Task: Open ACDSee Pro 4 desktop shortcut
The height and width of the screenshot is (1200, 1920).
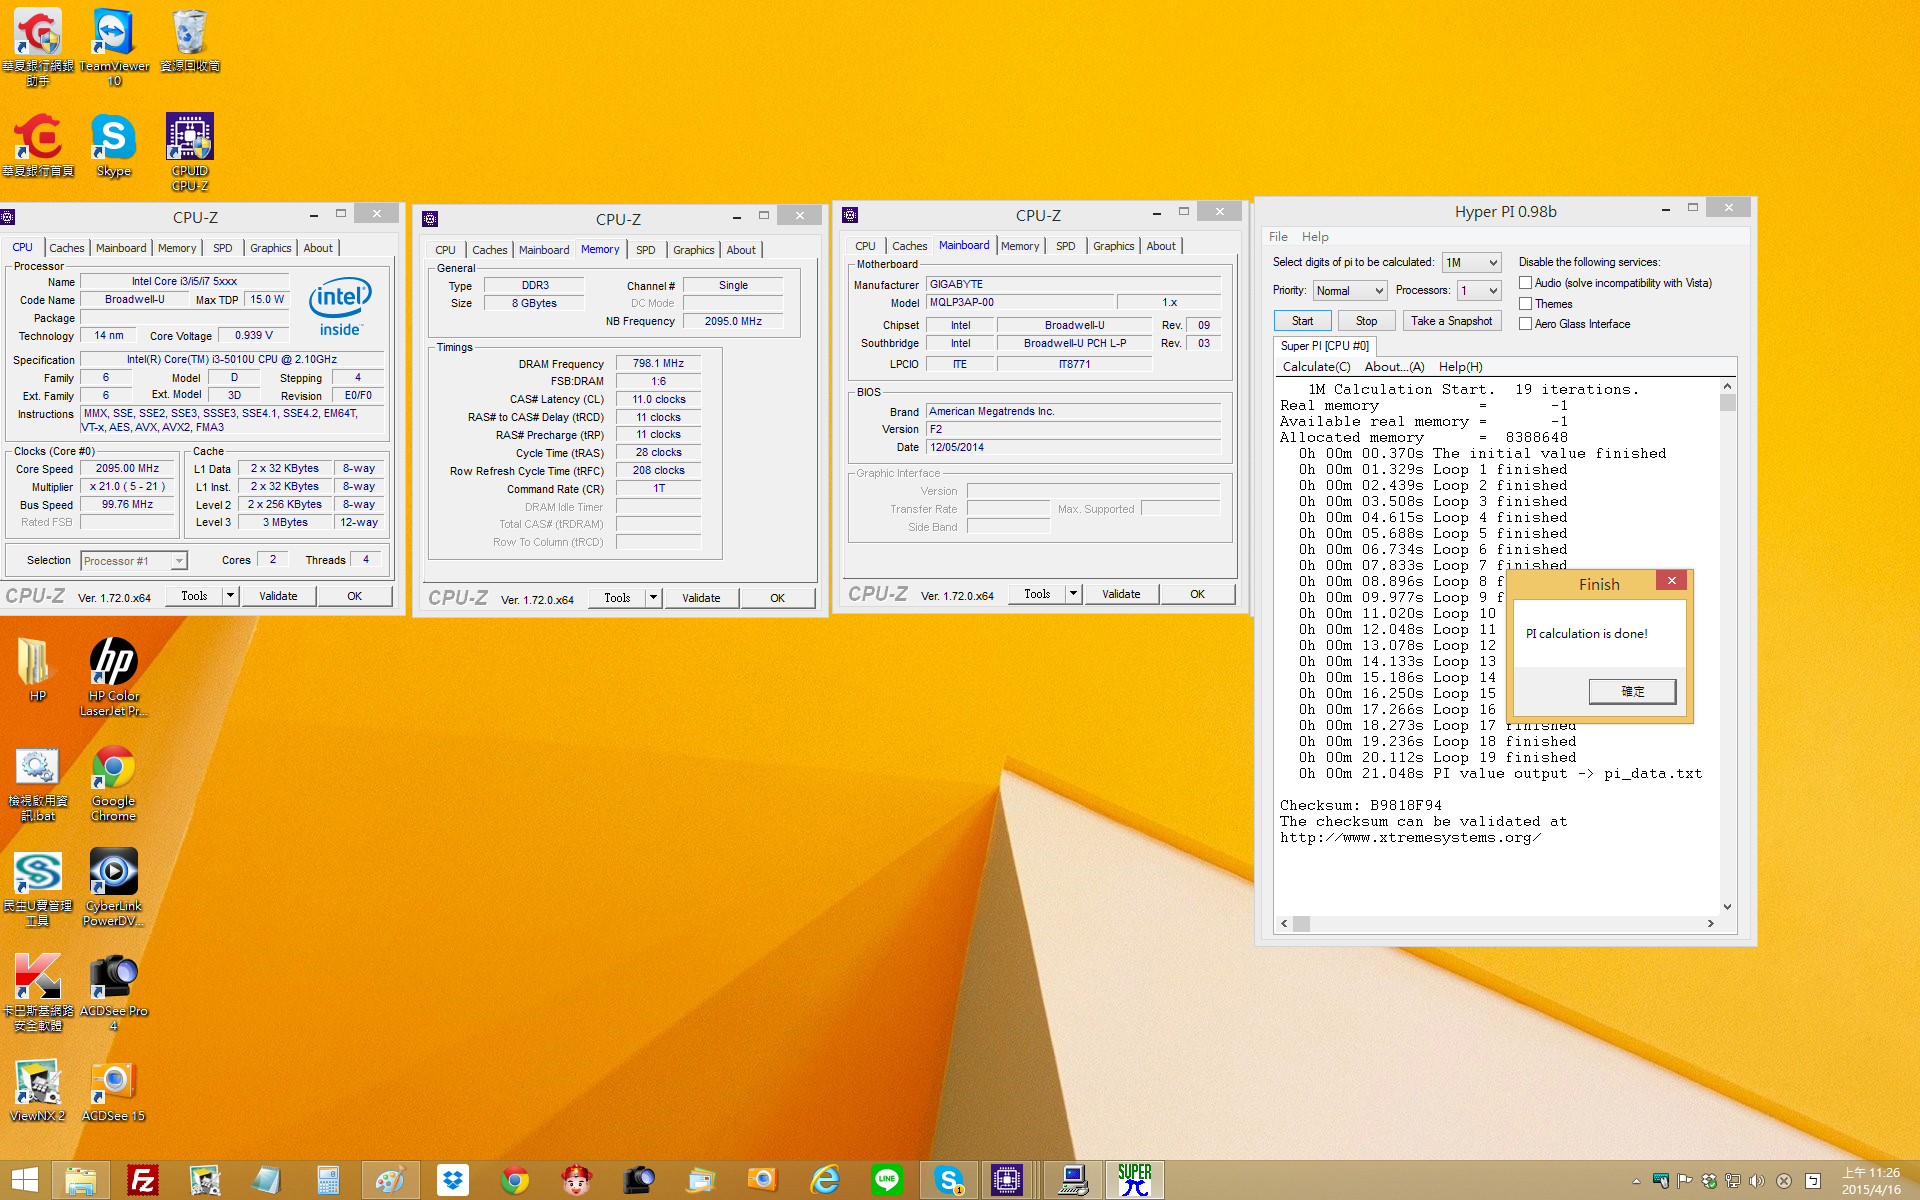Action: (x=114, y=993)
